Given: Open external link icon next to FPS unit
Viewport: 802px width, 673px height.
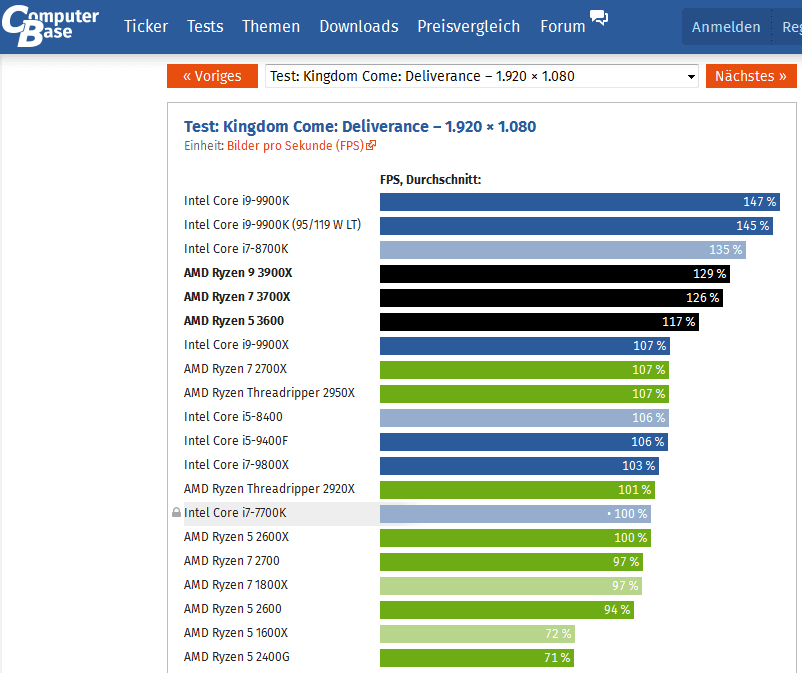Looking at the screenshot, I should (x=371, y=145).
